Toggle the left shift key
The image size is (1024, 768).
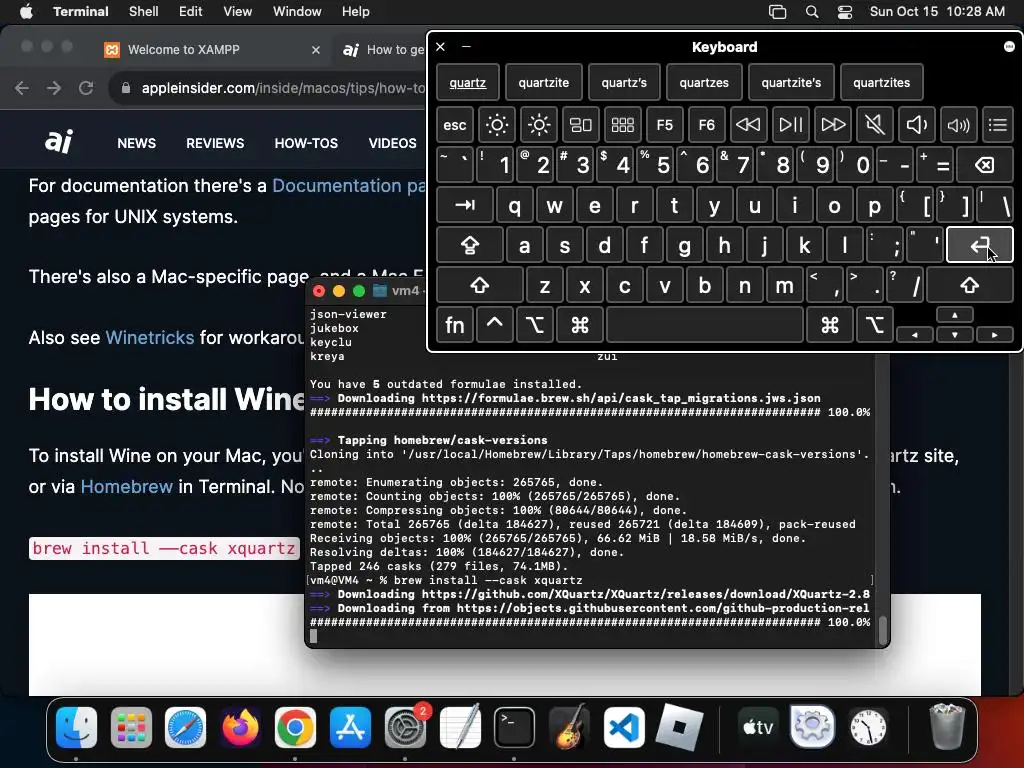480,285
